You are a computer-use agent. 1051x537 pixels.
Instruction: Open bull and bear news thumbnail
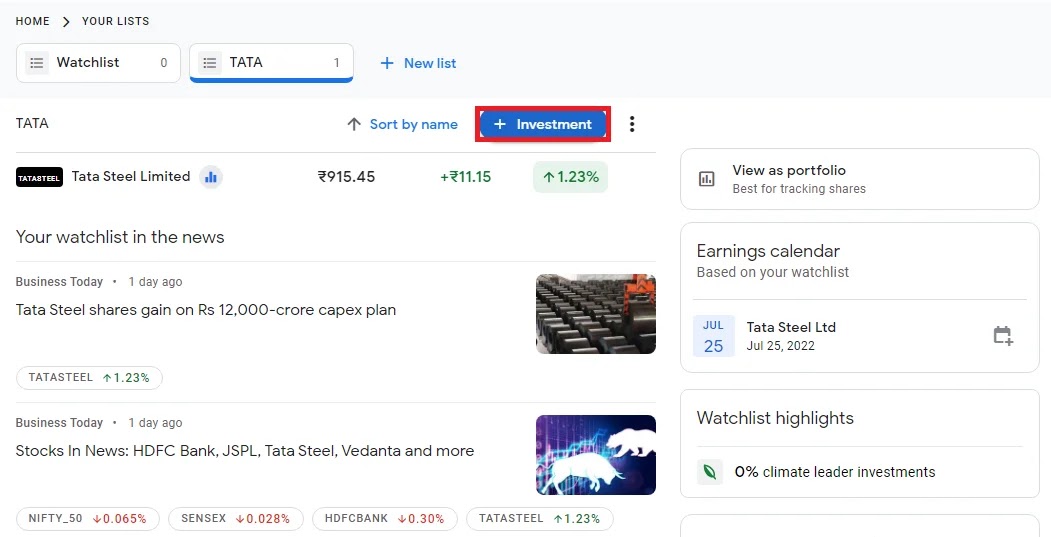click(x=596, y=455)
